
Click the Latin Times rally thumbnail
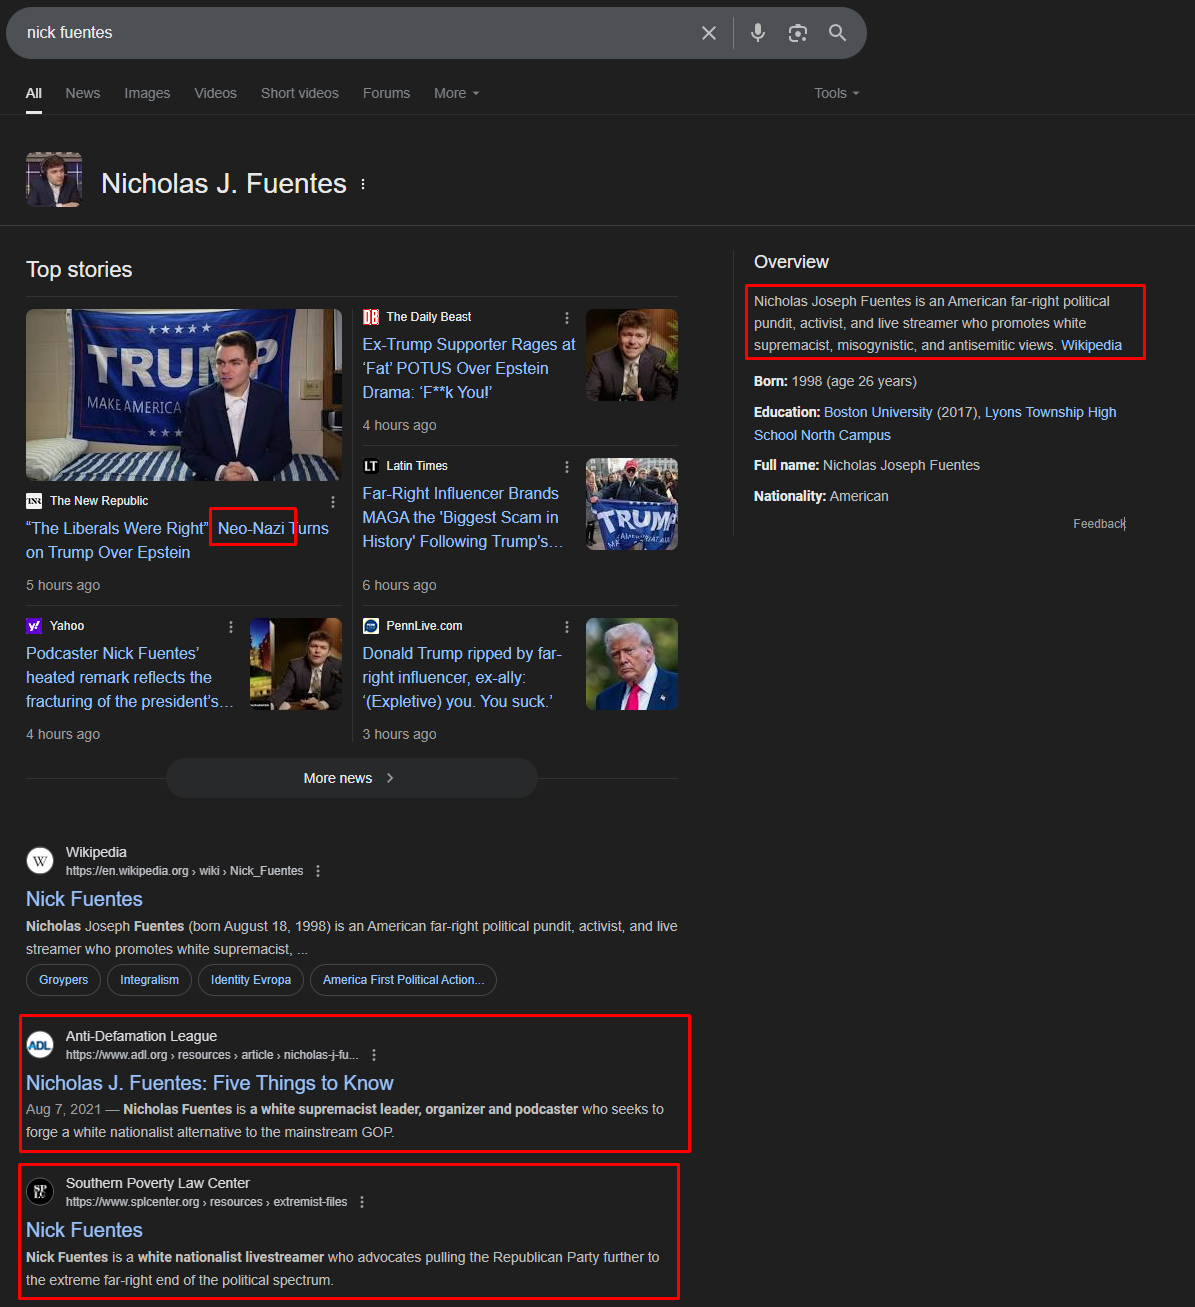pyautogui.click(x=632, y=504)
